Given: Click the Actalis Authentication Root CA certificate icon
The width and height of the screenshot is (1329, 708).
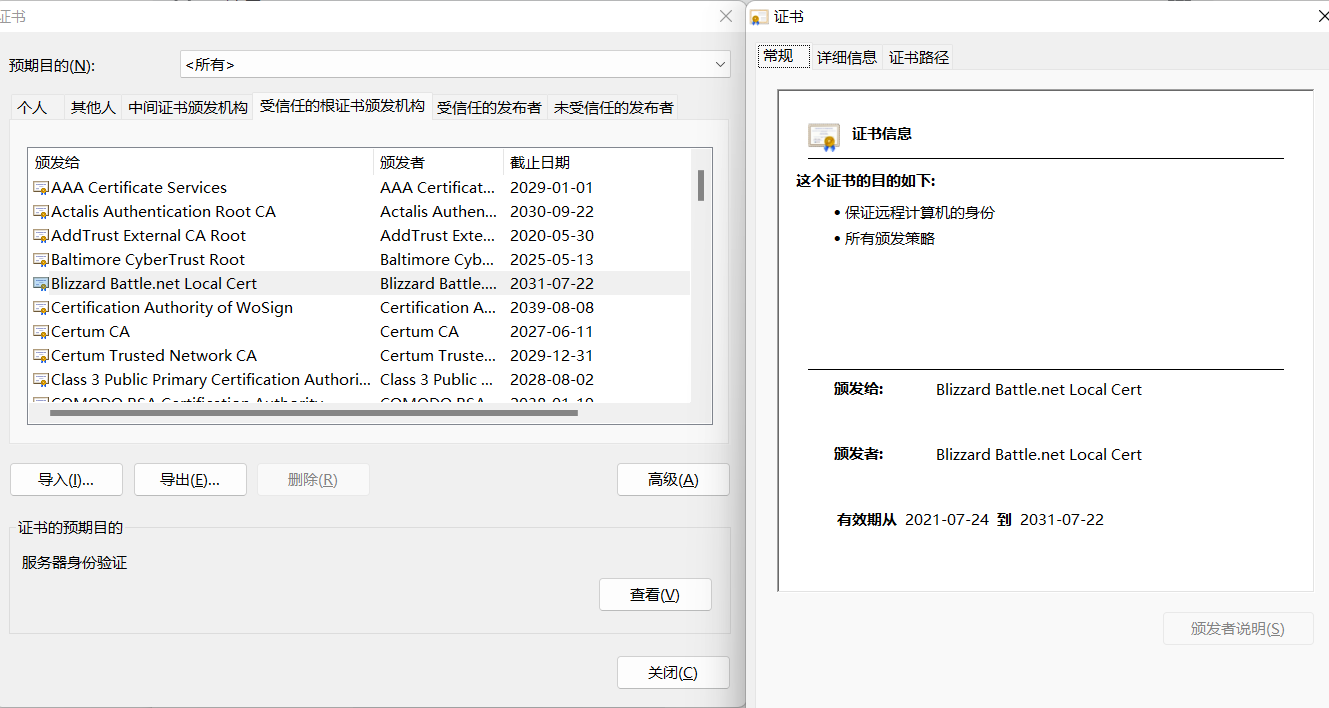Looking at the screenshot, I should click(x=41, y=212).
